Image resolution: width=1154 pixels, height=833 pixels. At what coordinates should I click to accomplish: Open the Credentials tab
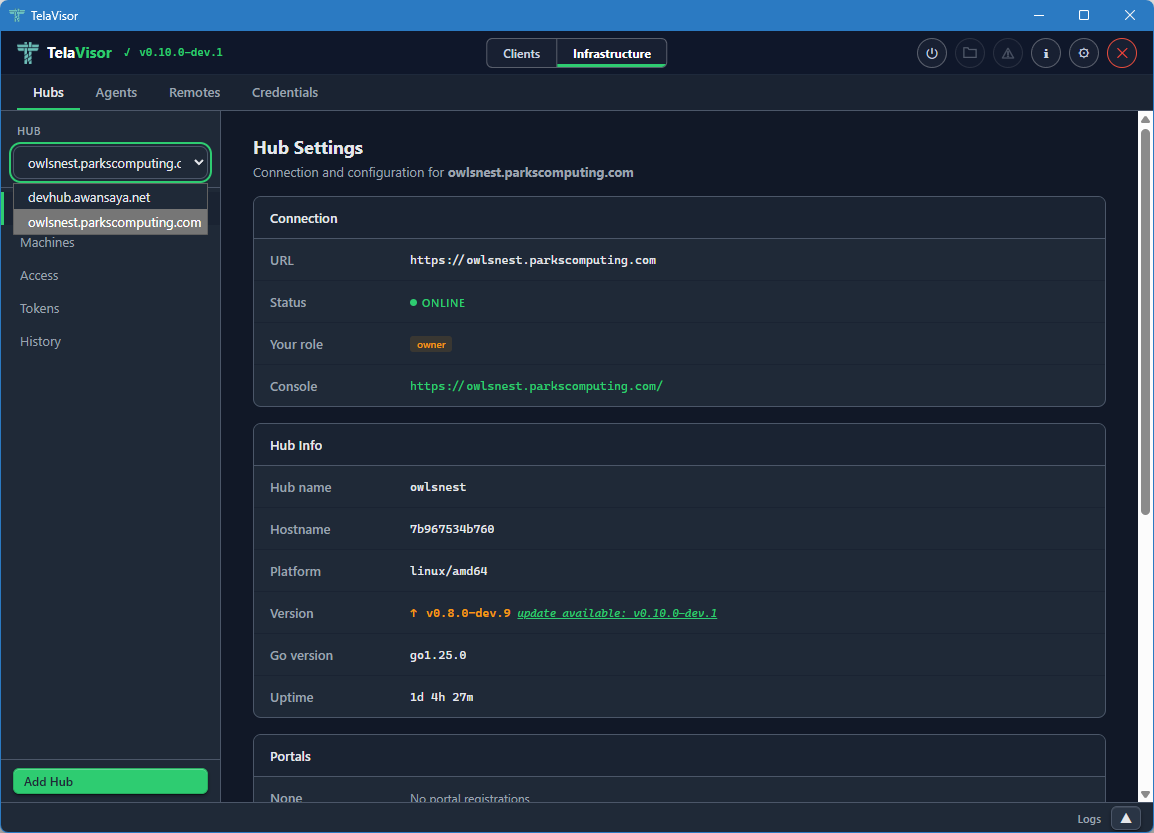[285, 92]
